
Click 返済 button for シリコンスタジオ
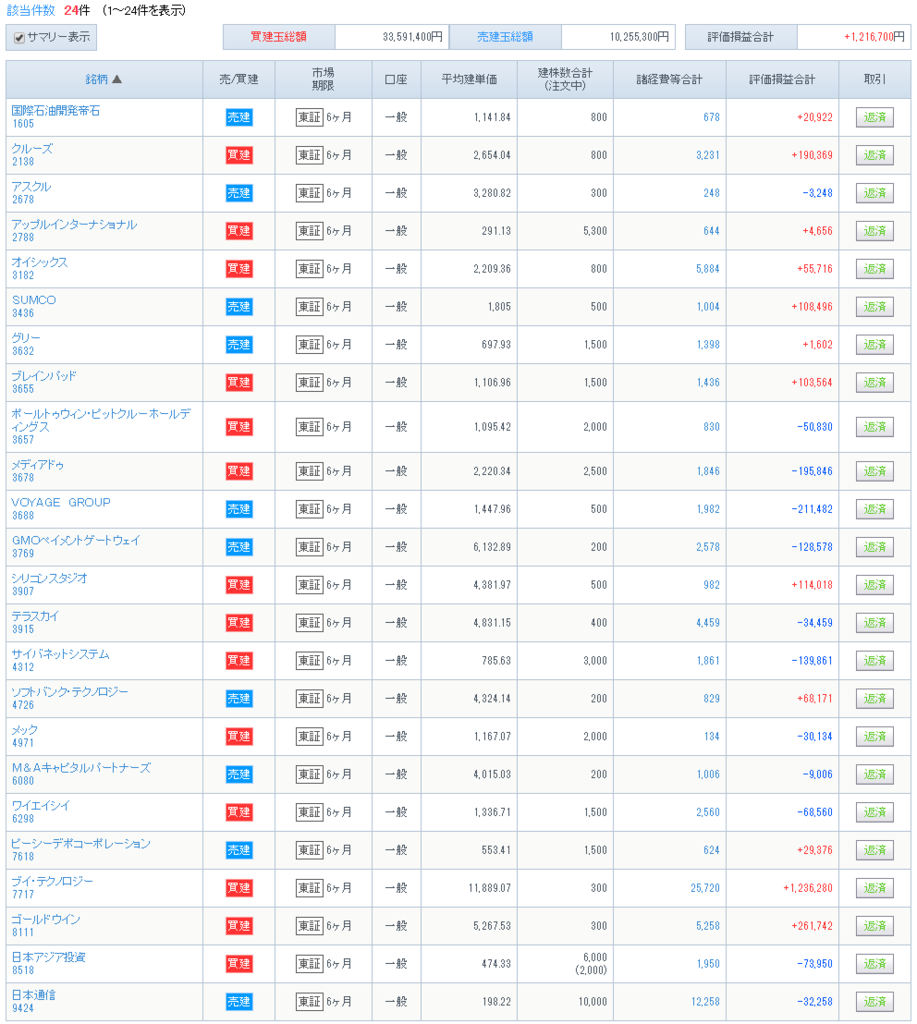tap(875, 585)
